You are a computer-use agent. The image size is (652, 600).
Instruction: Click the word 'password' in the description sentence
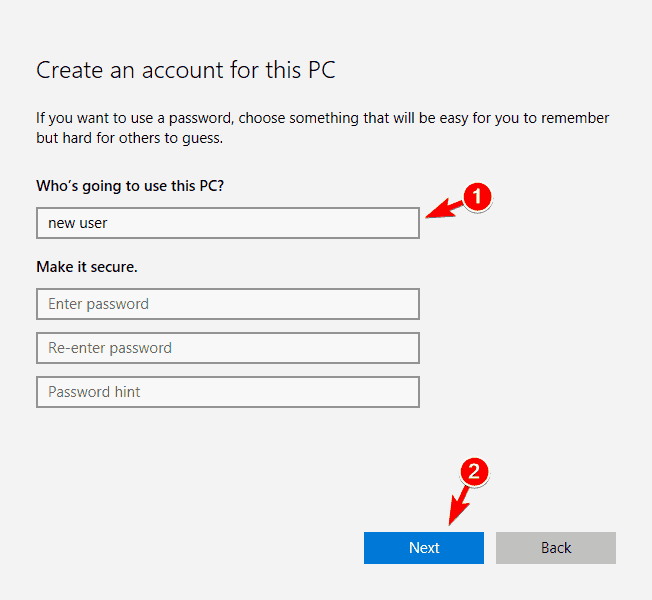[x=201, y=119]
